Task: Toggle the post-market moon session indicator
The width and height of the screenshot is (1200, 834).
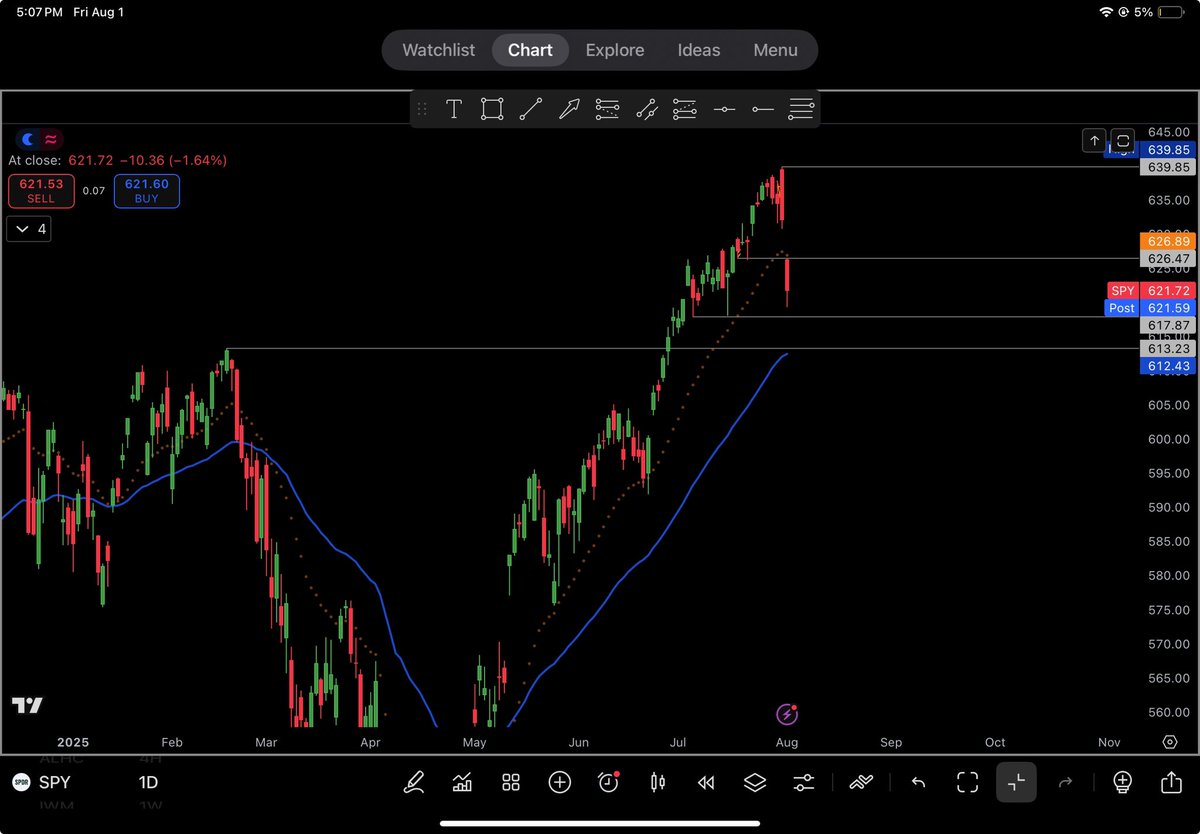Action: [29, 140]
